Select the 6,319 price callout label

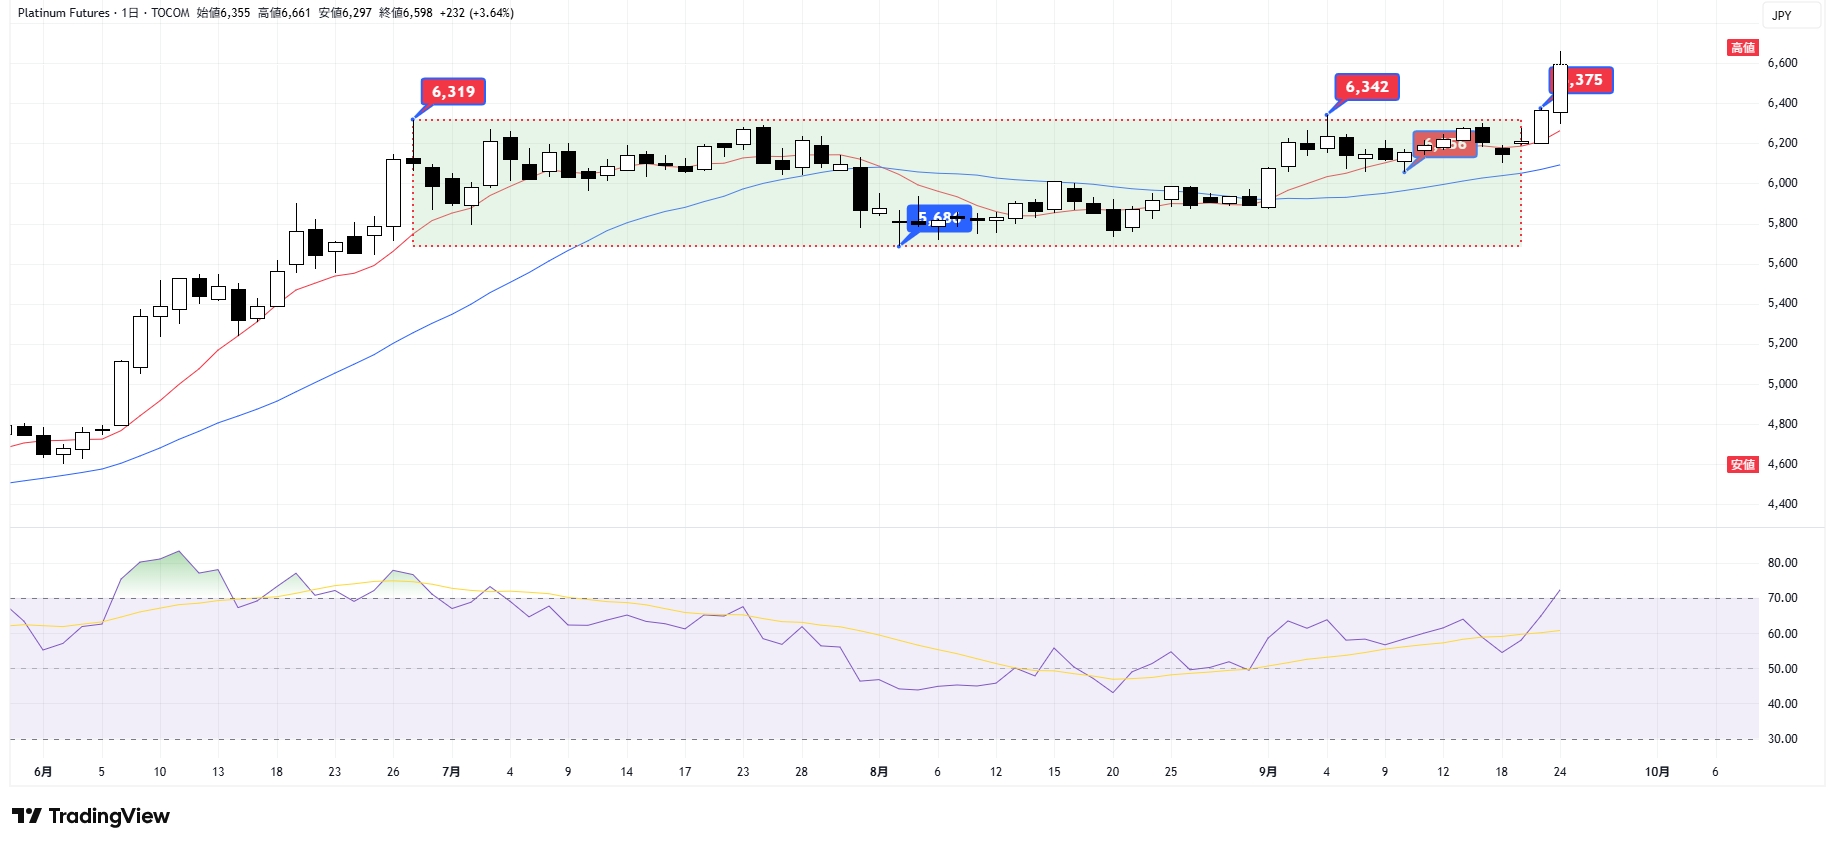[453, 92]
